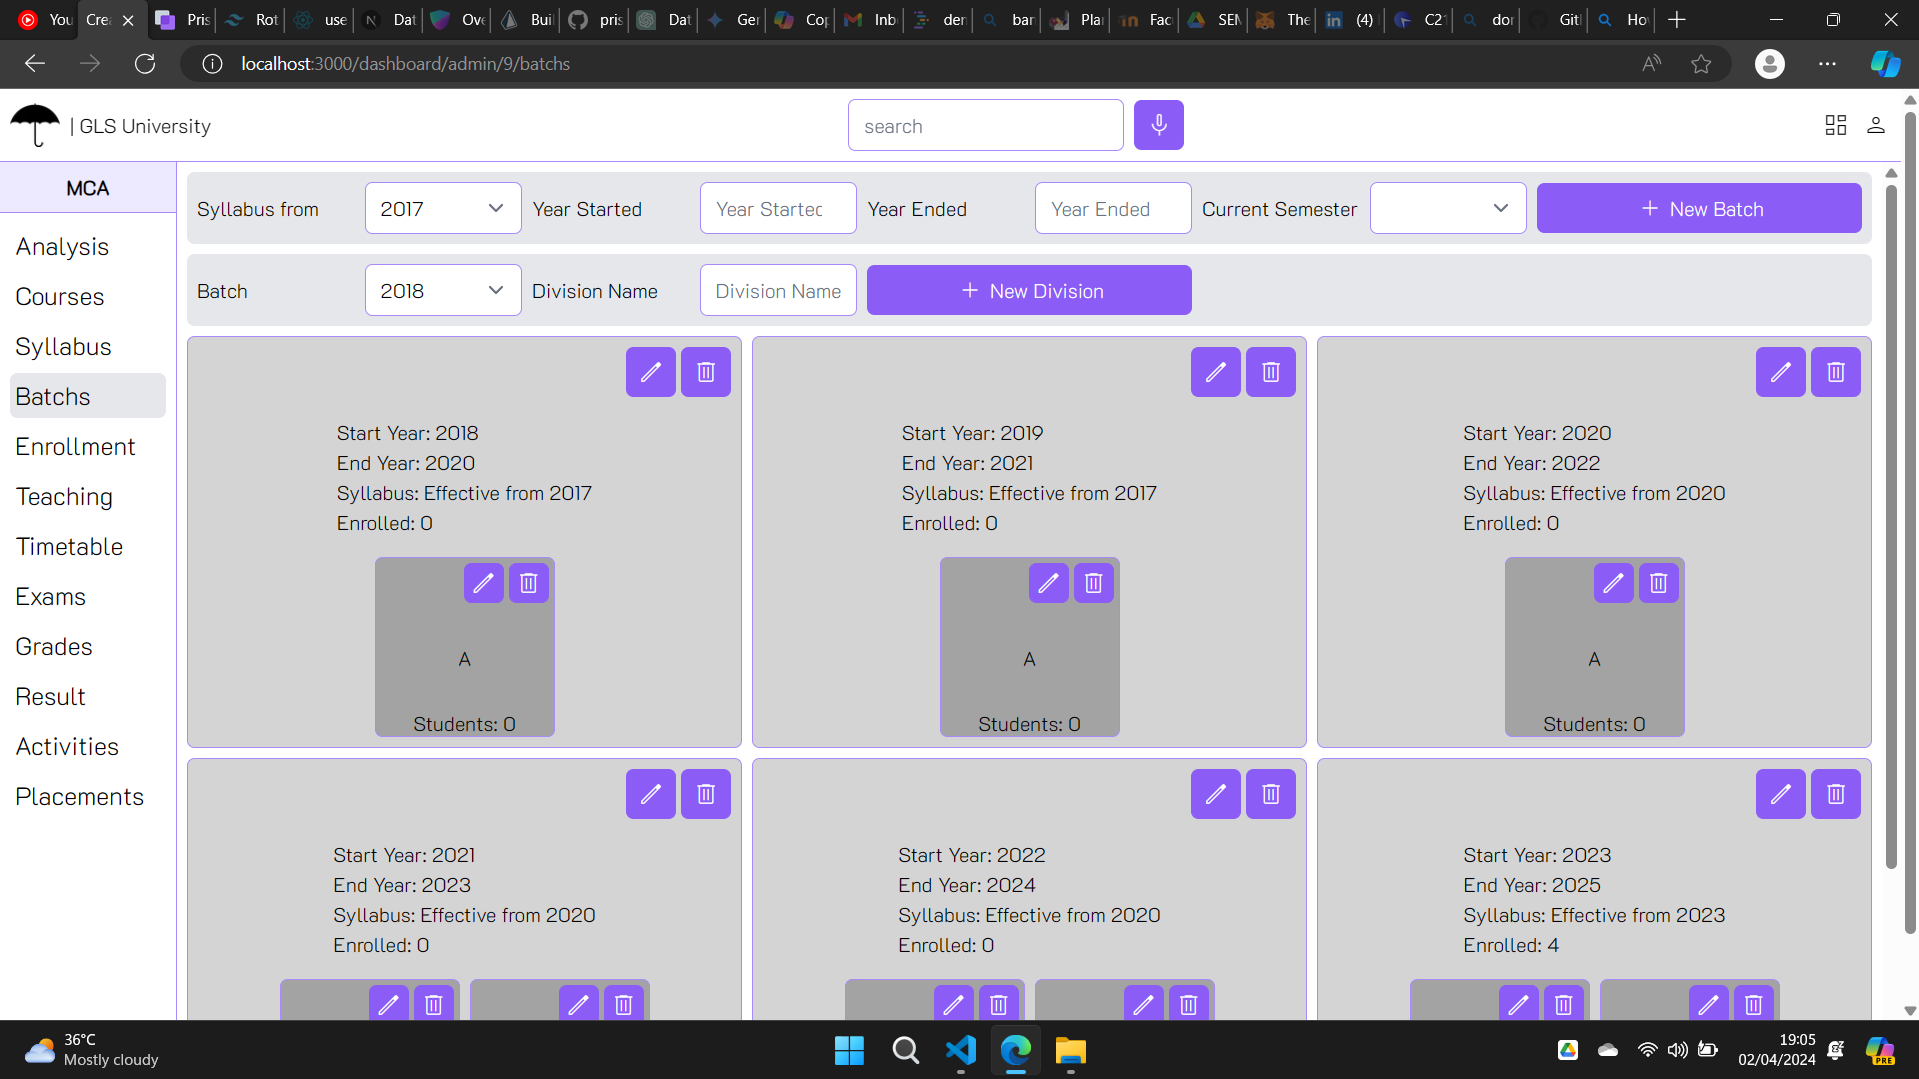Click the microphone voice search icon
The width and height of the screenshot is (1919, 1079).
coord(1158,125)
